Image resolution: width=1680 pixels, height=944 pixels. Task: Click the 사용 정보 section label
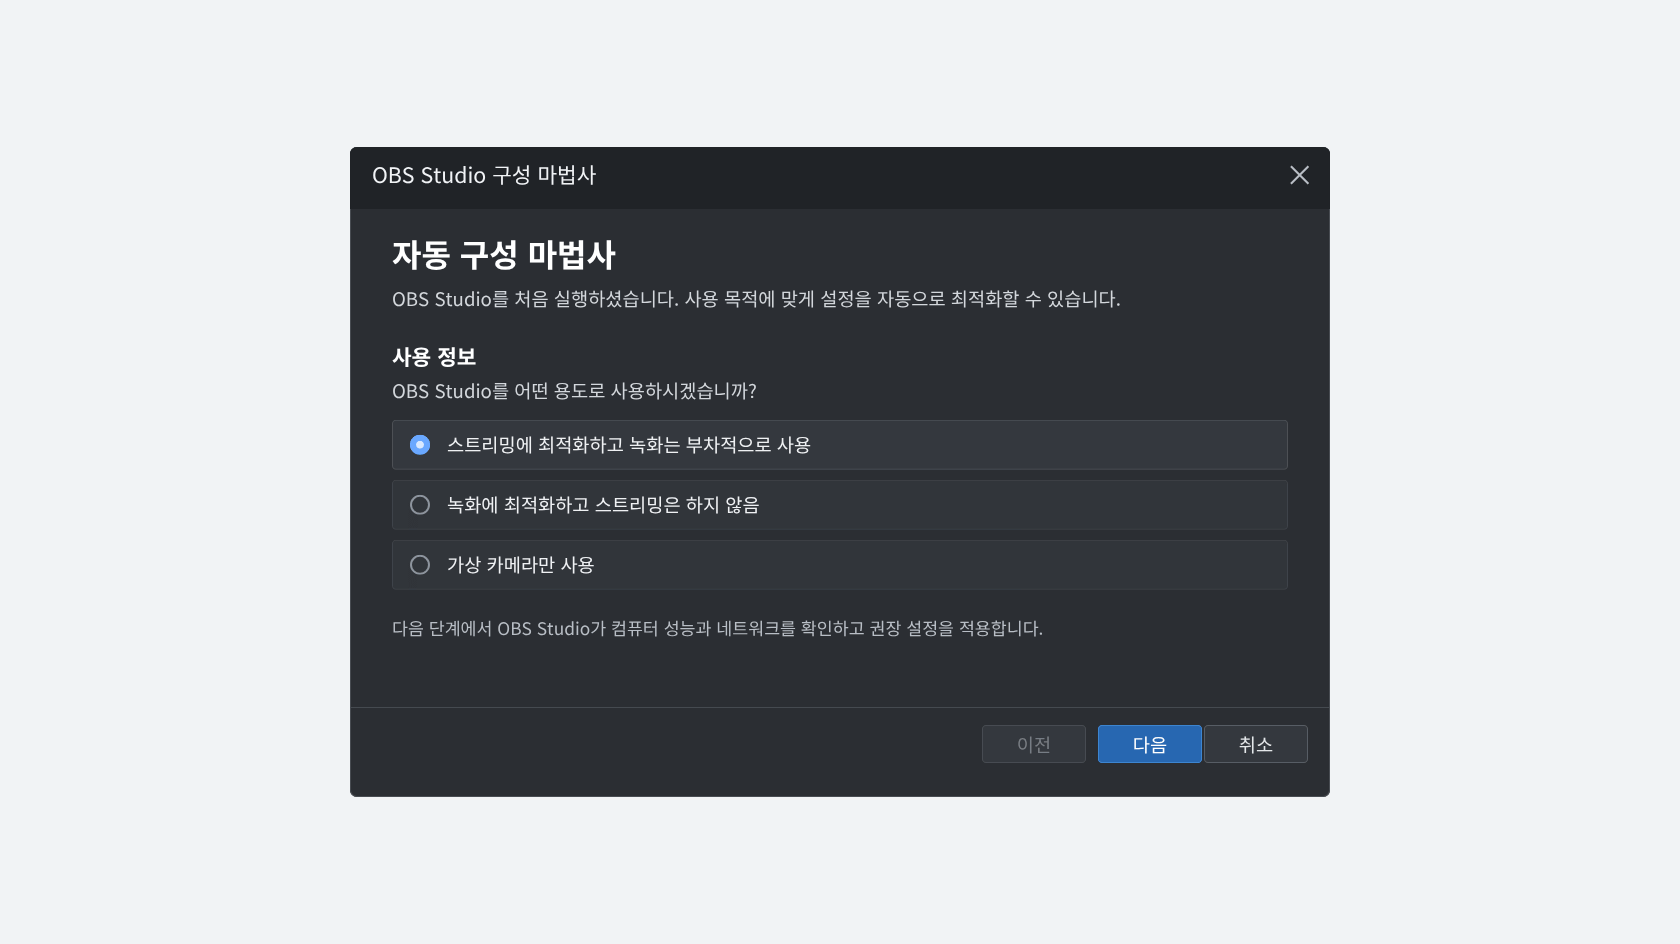click(x=434, y=357)
